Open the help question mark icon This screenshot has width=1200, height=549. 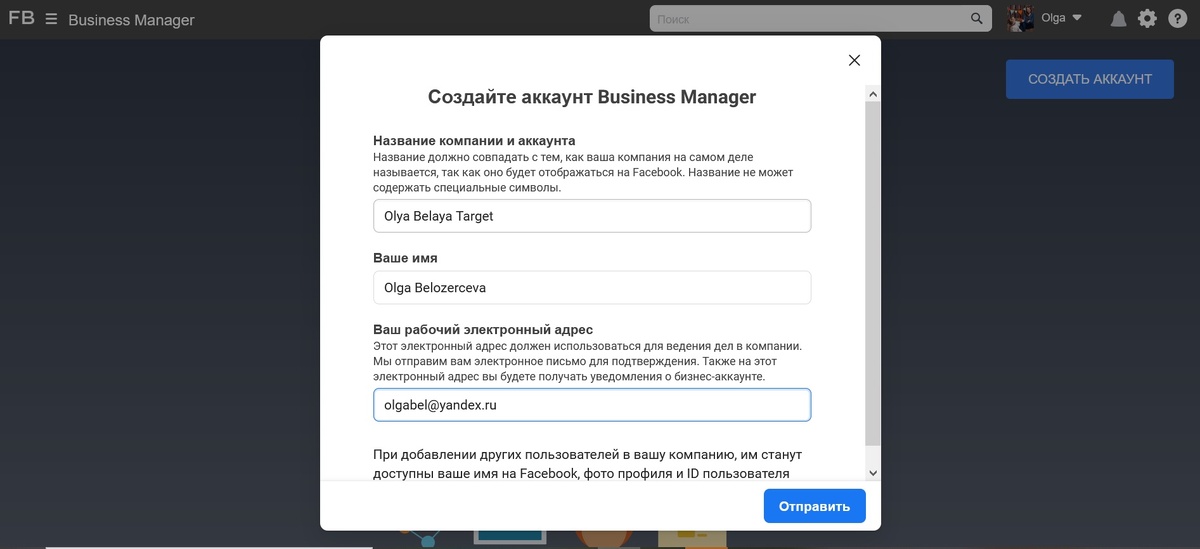(x=1177, y=19)
